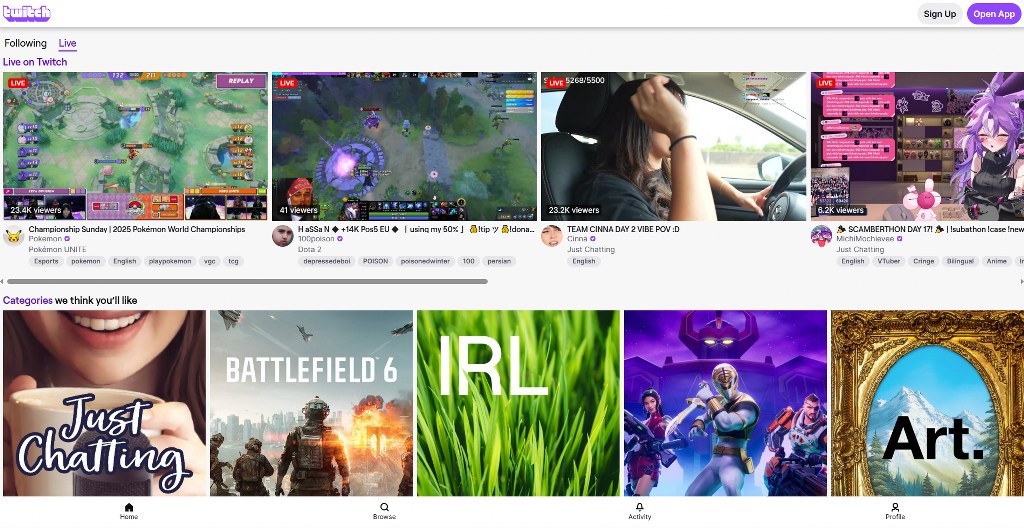Switch to the Following tab

pyautogui.click(x=25, y=43)
